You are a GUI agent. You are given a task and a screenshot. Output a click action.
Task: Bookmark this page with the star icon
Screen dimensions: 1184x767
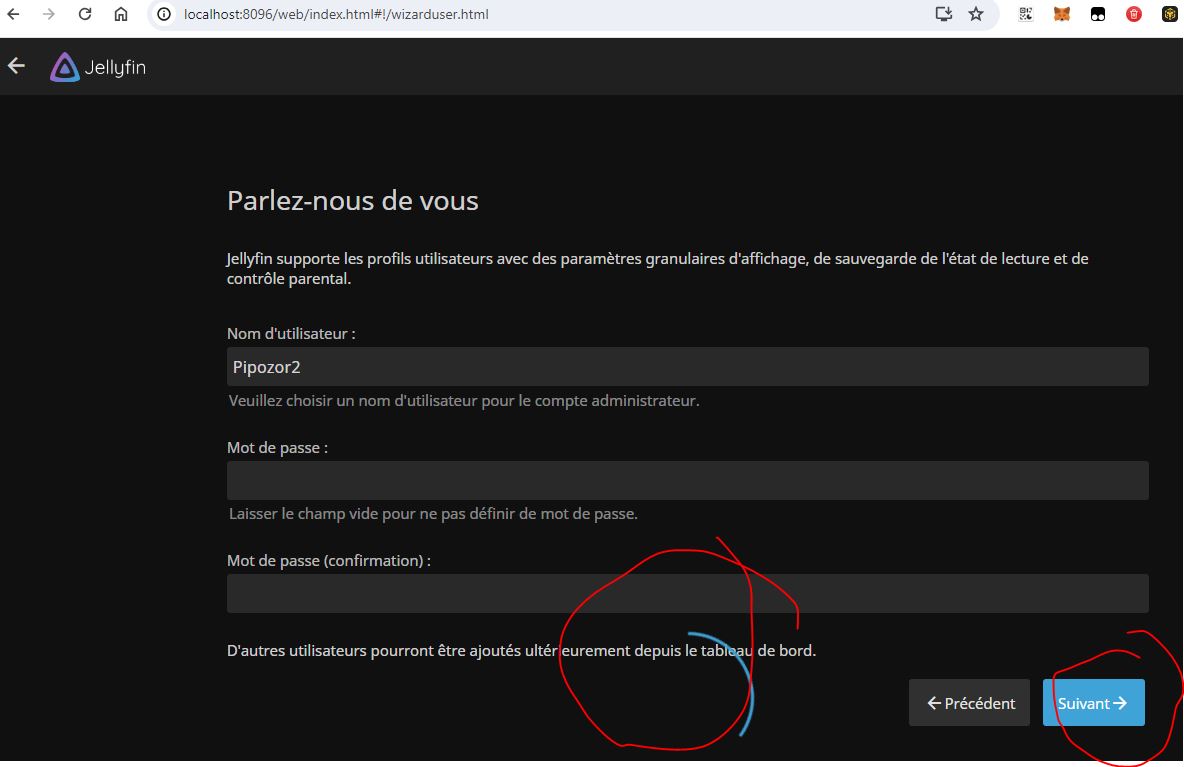click(976, 14)
